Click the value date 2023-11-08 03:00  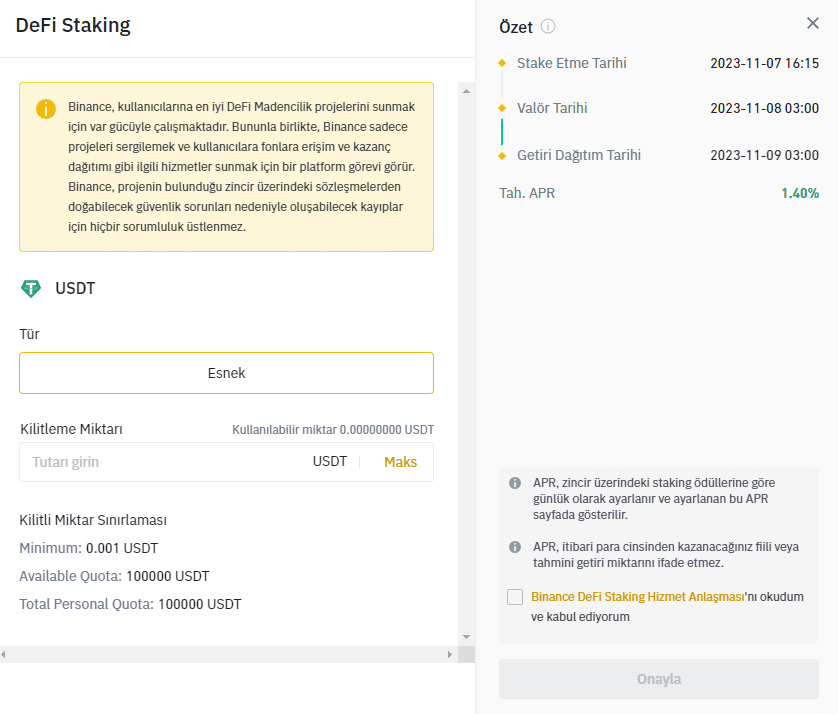tap(764, 108)
